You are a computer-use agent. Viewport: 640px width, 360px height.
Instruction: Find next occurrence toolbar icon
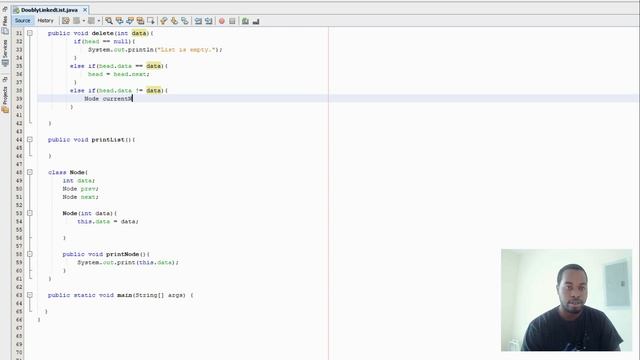click(130, 21)
